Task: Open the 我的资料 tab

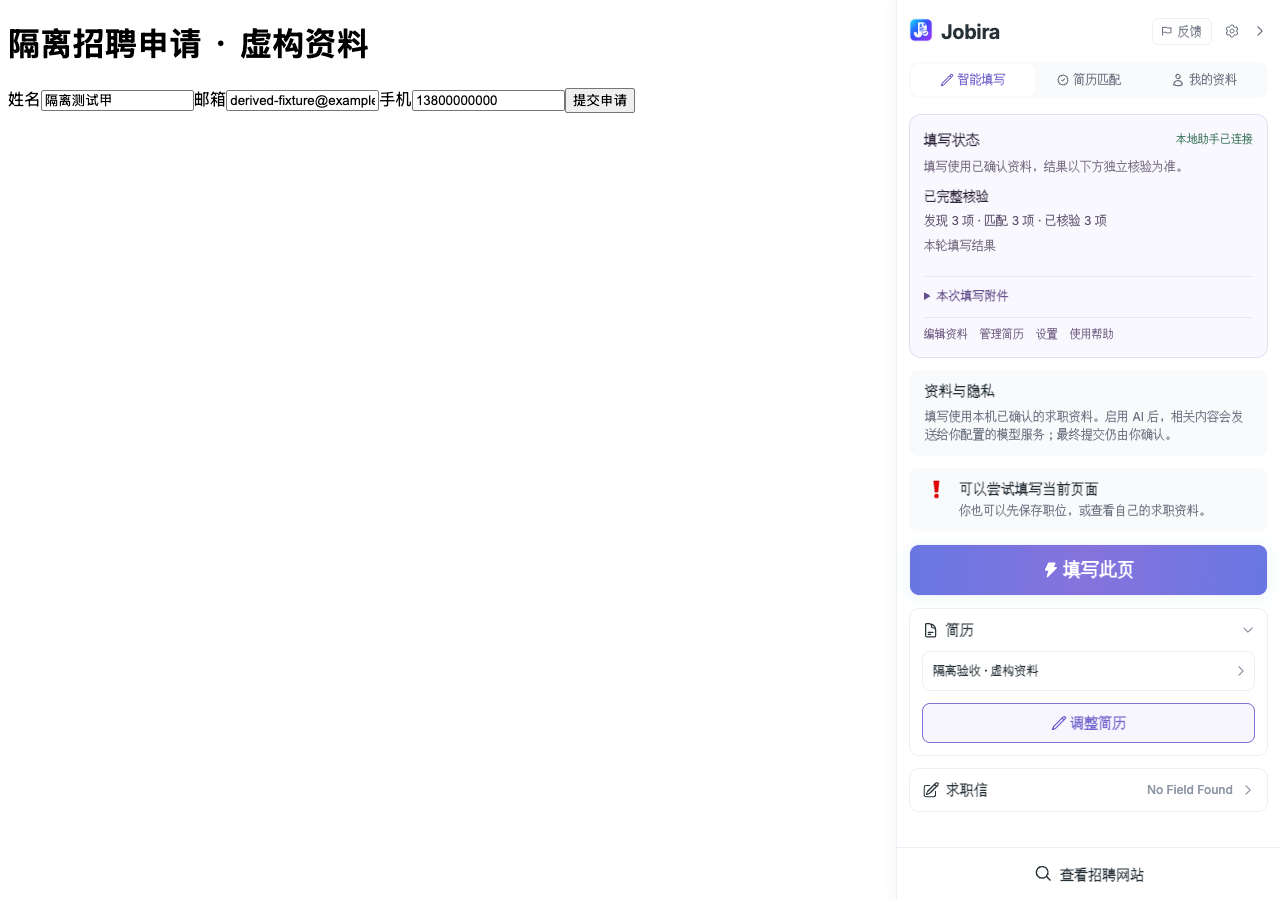Action: [1205, 80]
